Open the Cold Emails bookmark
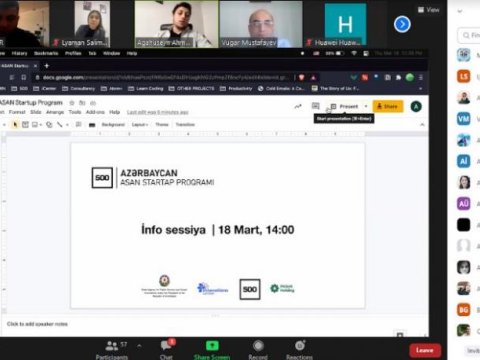Viewport: 480px width, 360px height. pyautogui.click(x=281, y=89)
